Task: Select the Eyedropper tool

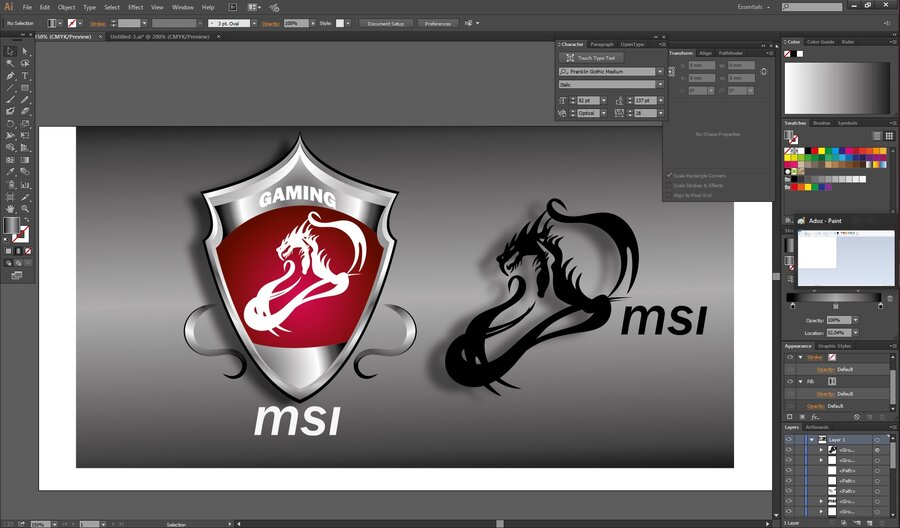Action: [10, 172]
